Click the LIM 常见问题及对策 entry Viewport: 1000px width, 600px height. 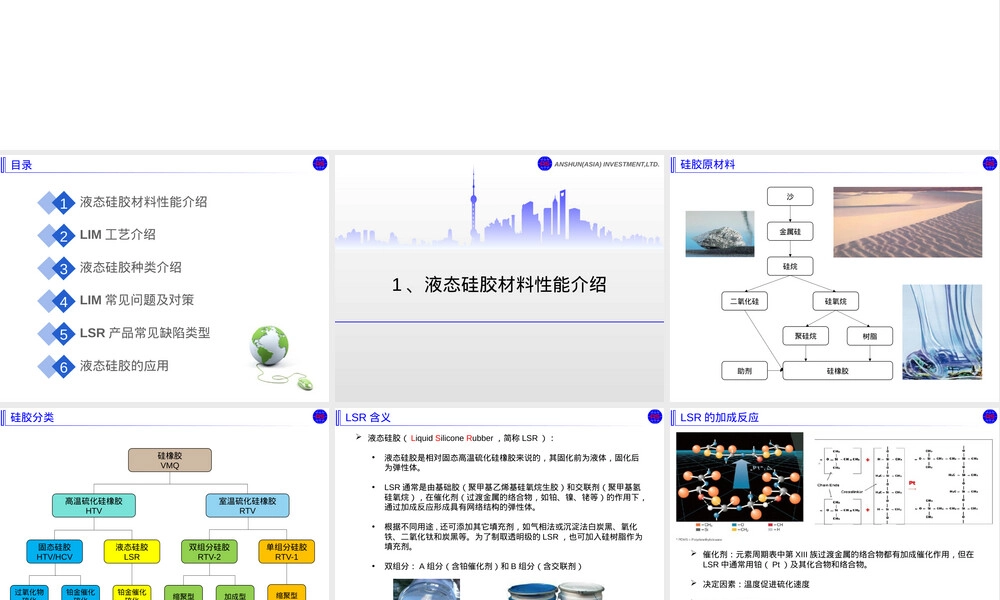[x=136, y=300]
